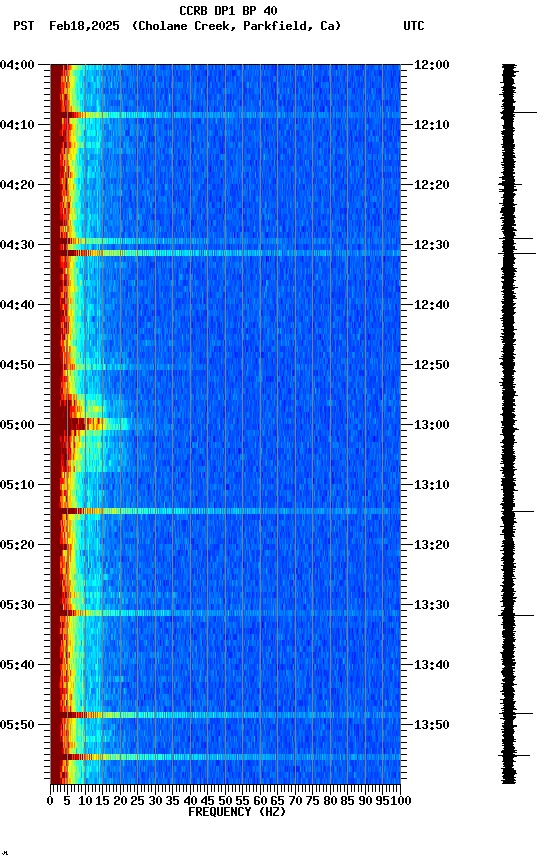Click the '80' frequency axis label
The image size is (552, 864).
[x=330, y=801]
